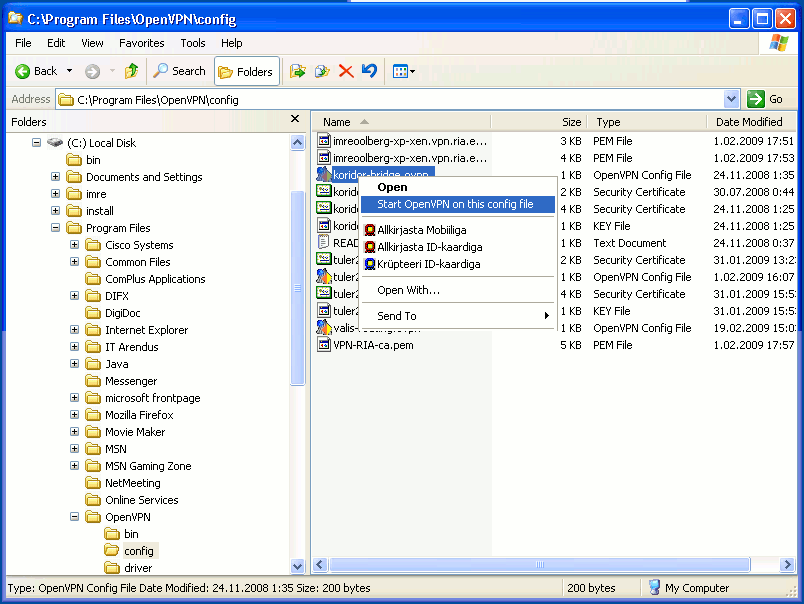804x604 pixels.
Task: Click the Move To toolbar icon
Action: pyautogui.click(x=297, y=71)
